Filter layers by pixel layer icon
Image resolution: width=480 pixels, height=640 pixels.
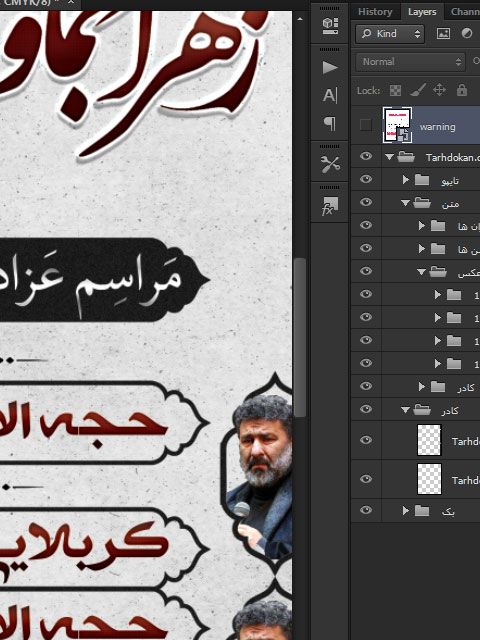443,33
